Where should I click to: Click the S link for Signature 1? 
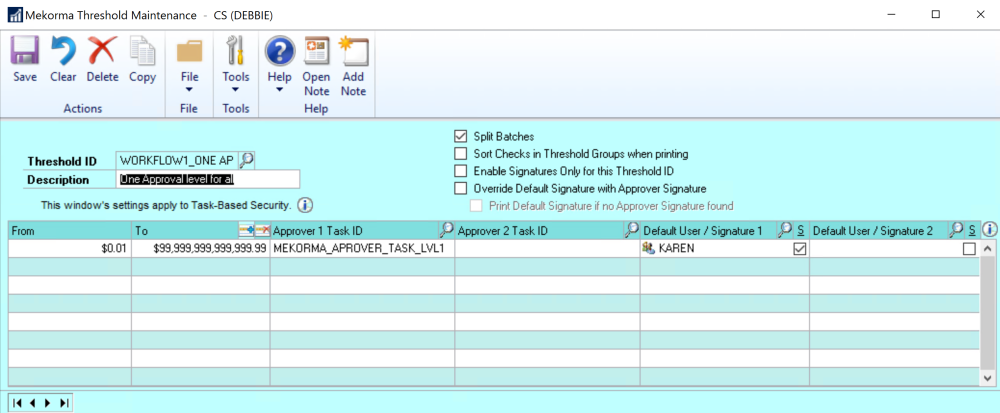coord(800,230)
